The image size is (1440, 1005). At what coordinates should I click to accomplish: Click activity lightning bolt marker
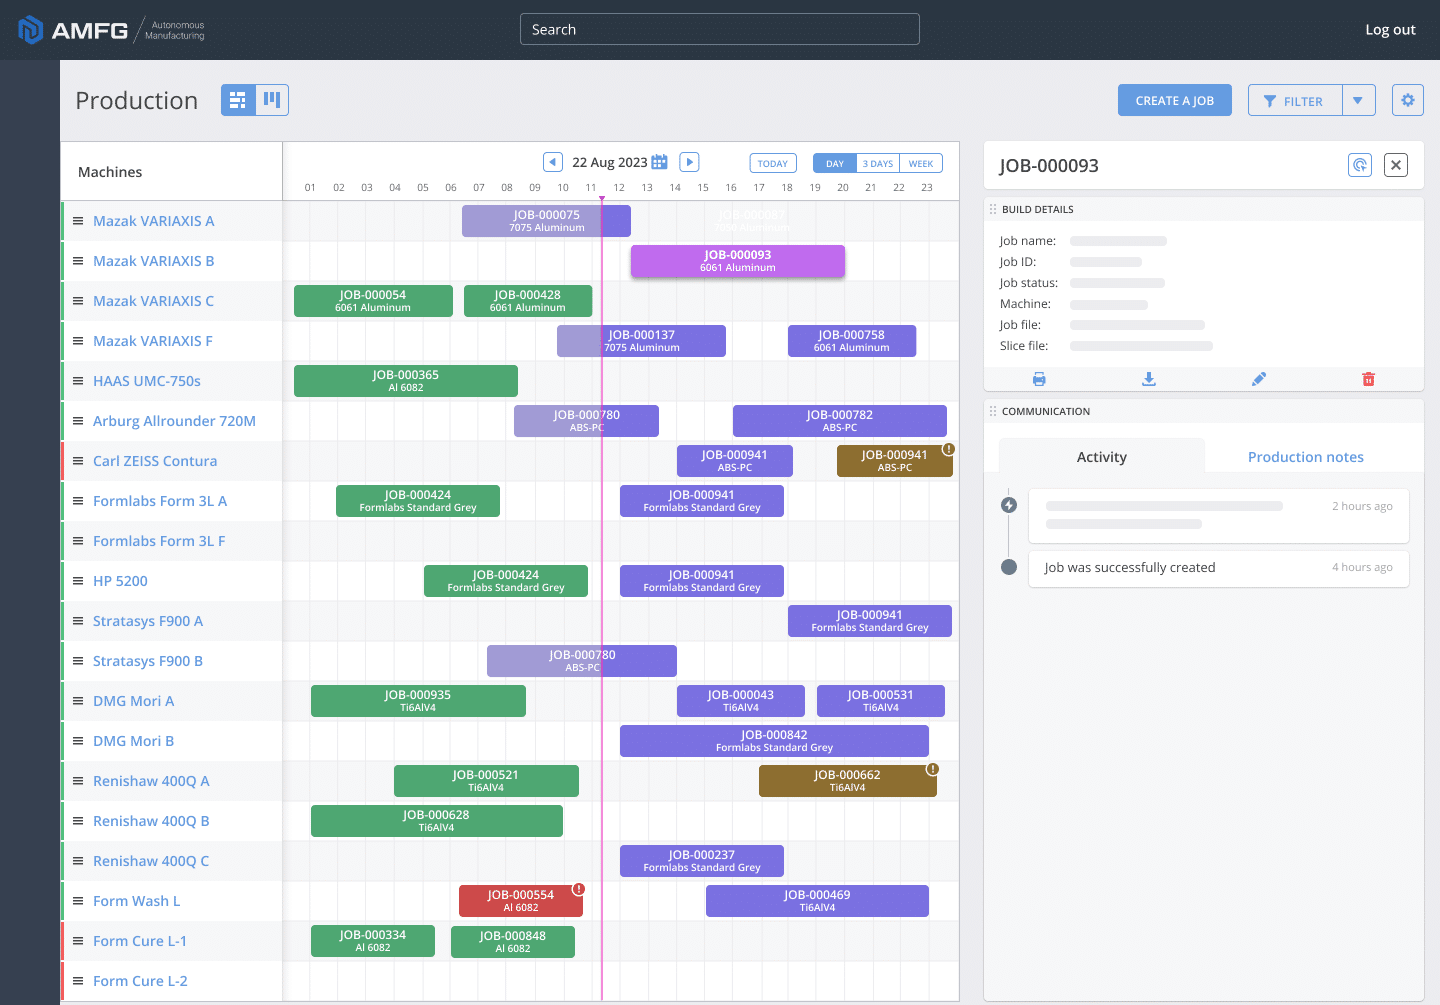1009,505
